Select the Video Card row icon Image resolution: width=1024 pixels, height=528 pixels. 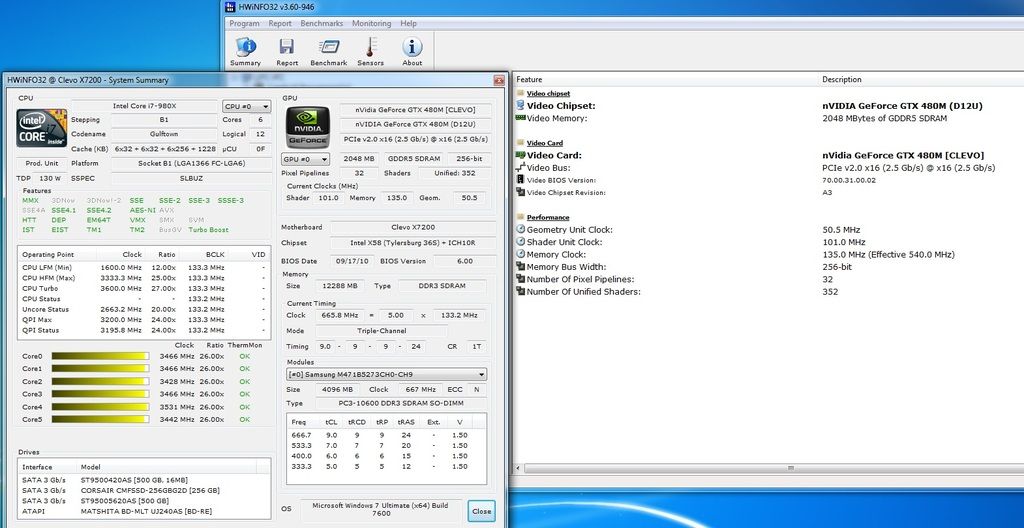(x=520, y=155)
